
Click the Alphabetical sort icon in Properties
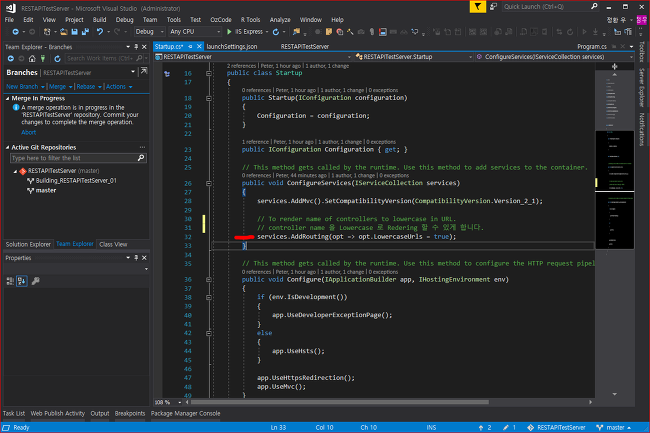pyautogui.click(x=22, y=281)
